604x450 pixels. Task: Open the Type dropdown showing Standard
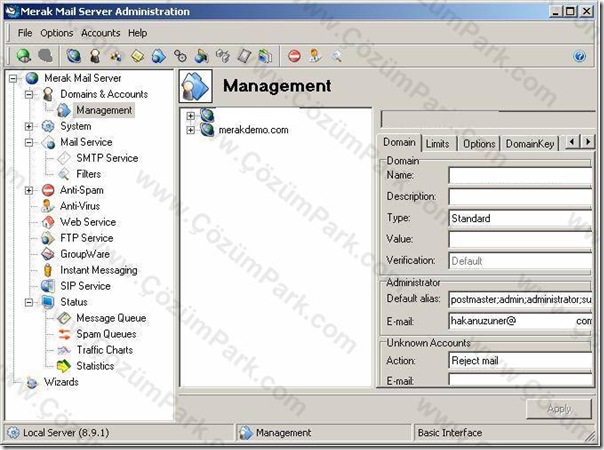520,218
